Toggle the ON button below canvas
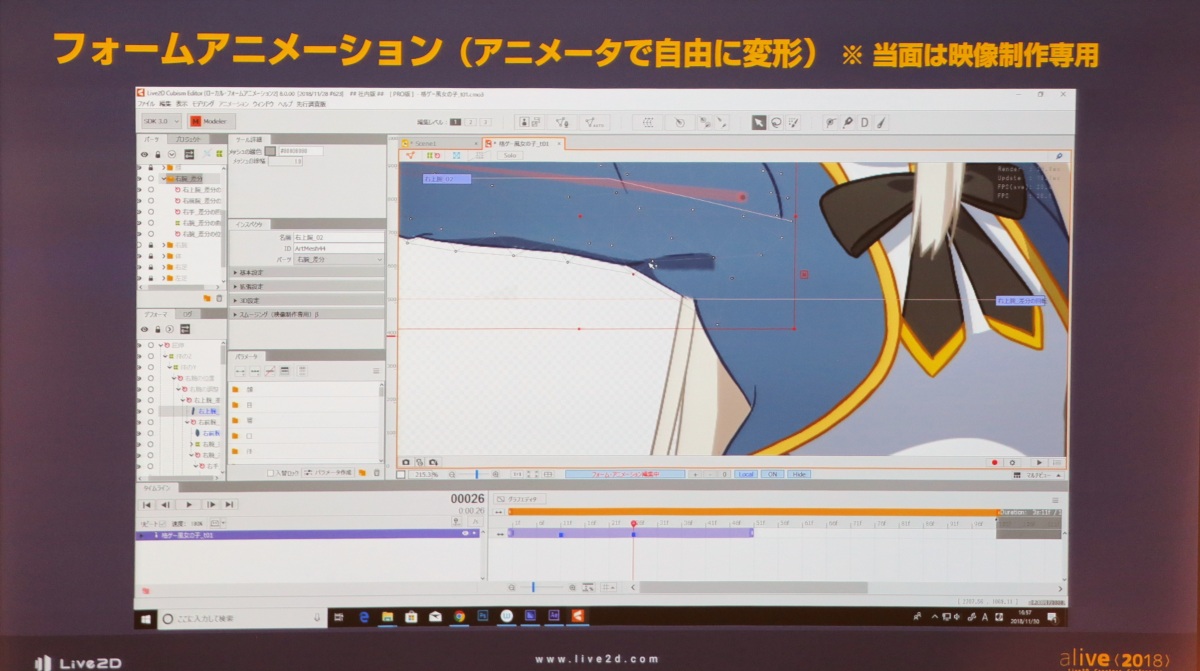The image size is (1200, 671). point(772,474)
